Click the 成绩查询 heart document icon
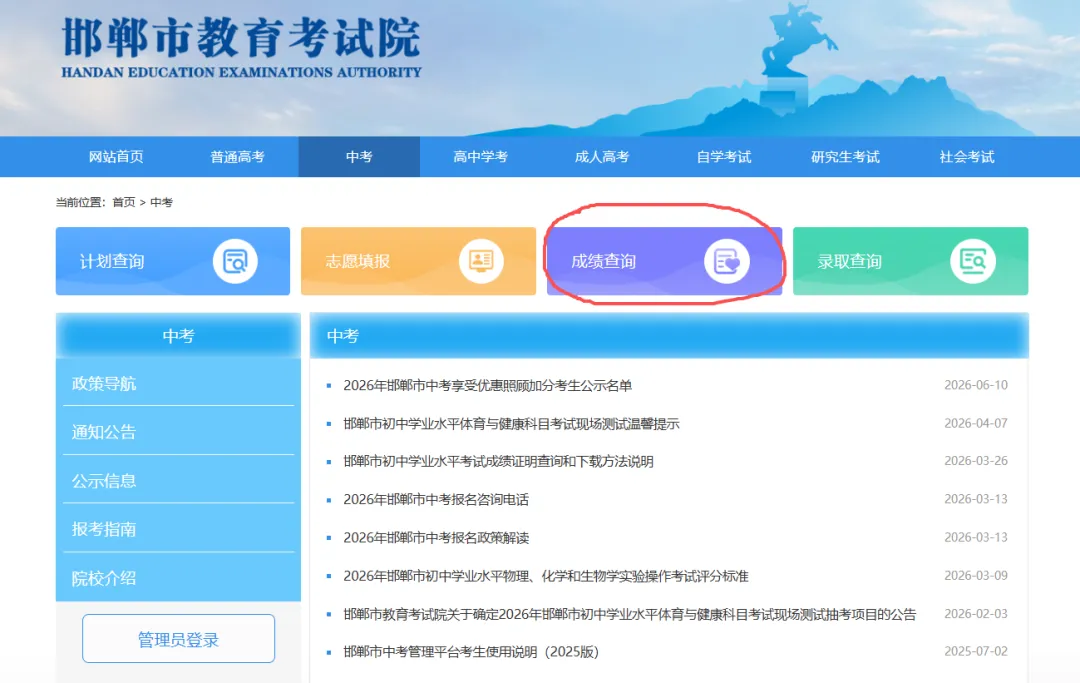This screenshot has height=683, width=1080. click(x=726, y=261)
